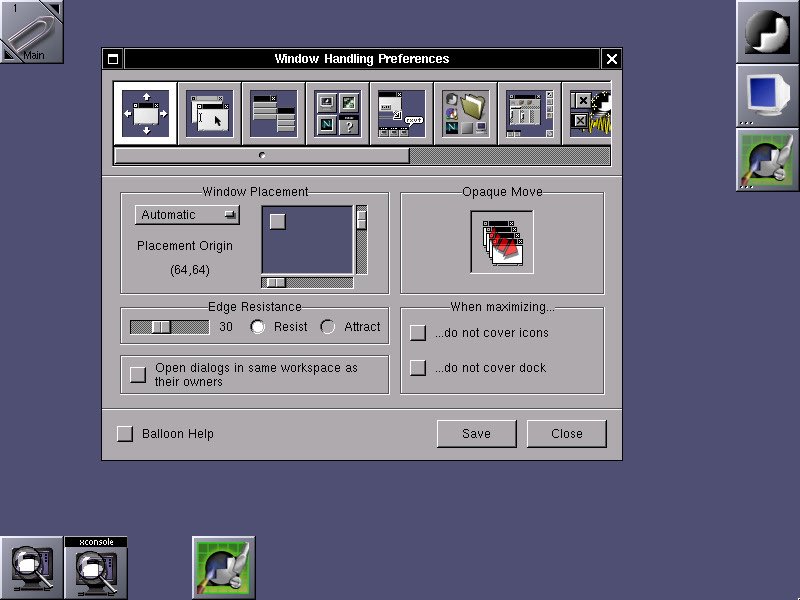Adjust the Edge Resistance slider
The height and width of the screenshot is (600, 800).
pyautogui.click(x=170, y=326)
